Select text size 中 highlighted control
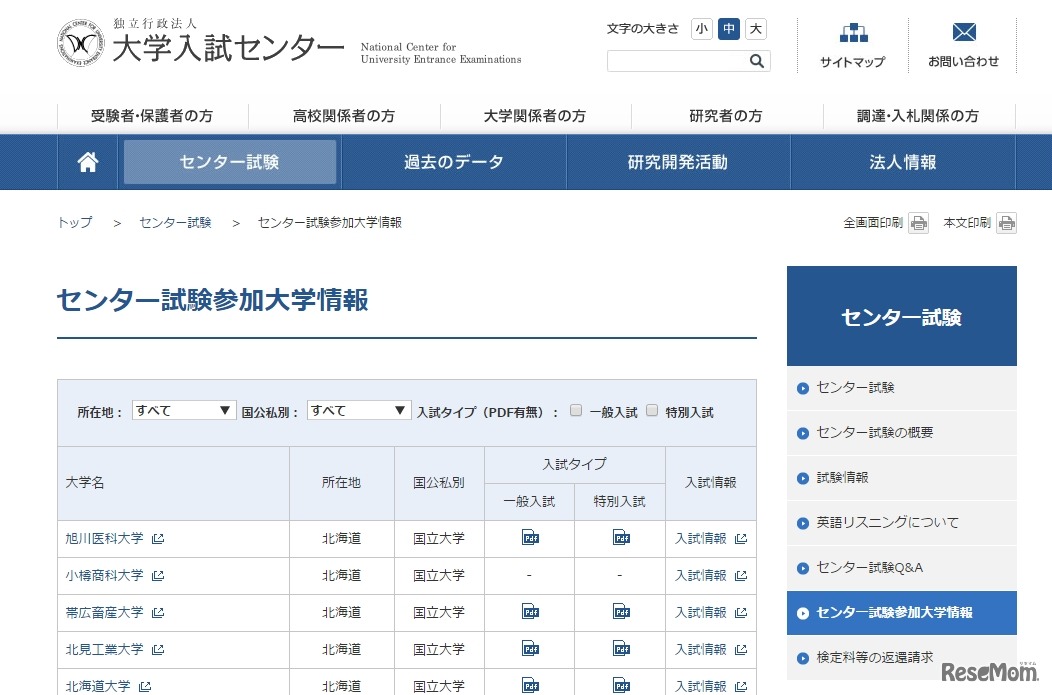The height and width of the screenshot is (695, 1052). coord(728,29)
